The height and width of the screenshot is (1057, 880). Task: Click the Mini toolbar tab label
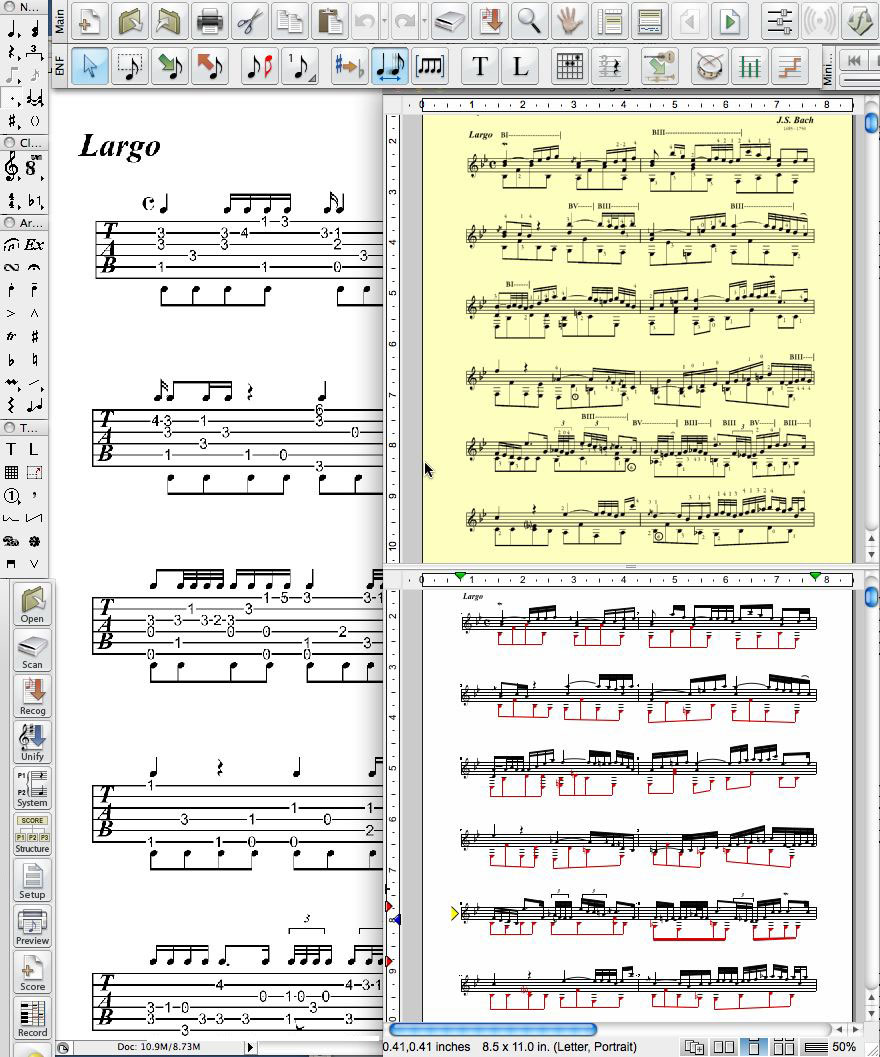pyautogui.click(x=829, y=67)
